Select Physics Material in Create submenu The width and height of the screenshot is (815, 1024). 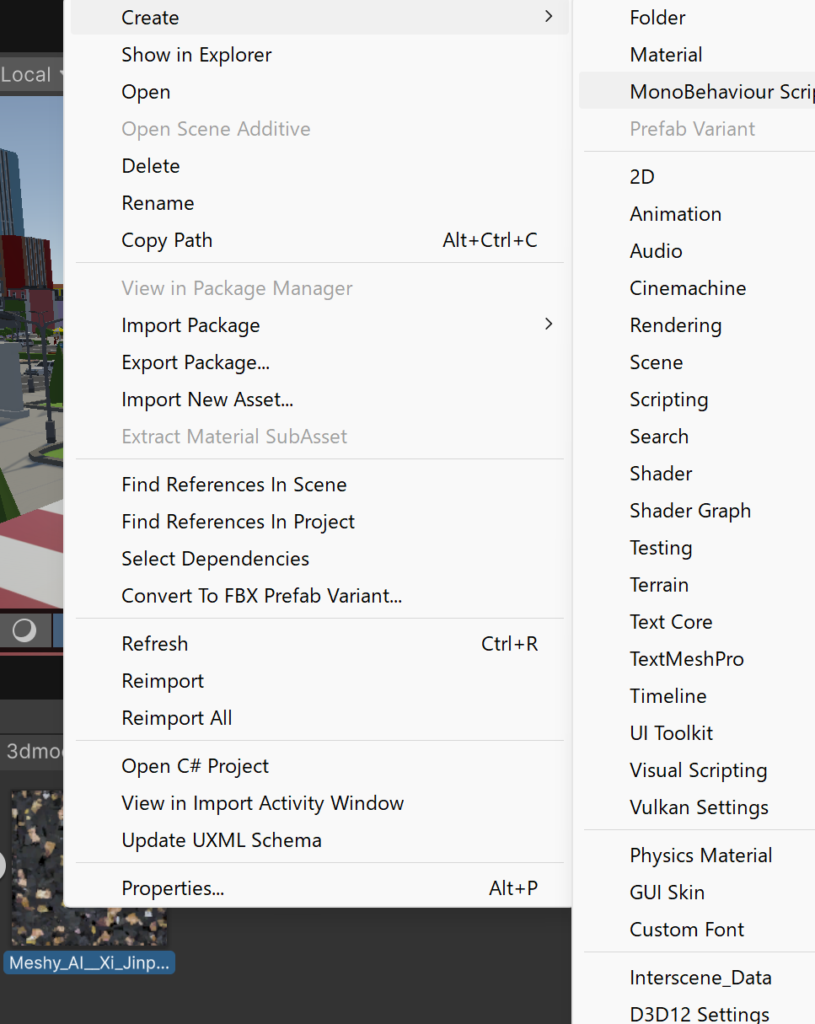click(x=700, y=855)
